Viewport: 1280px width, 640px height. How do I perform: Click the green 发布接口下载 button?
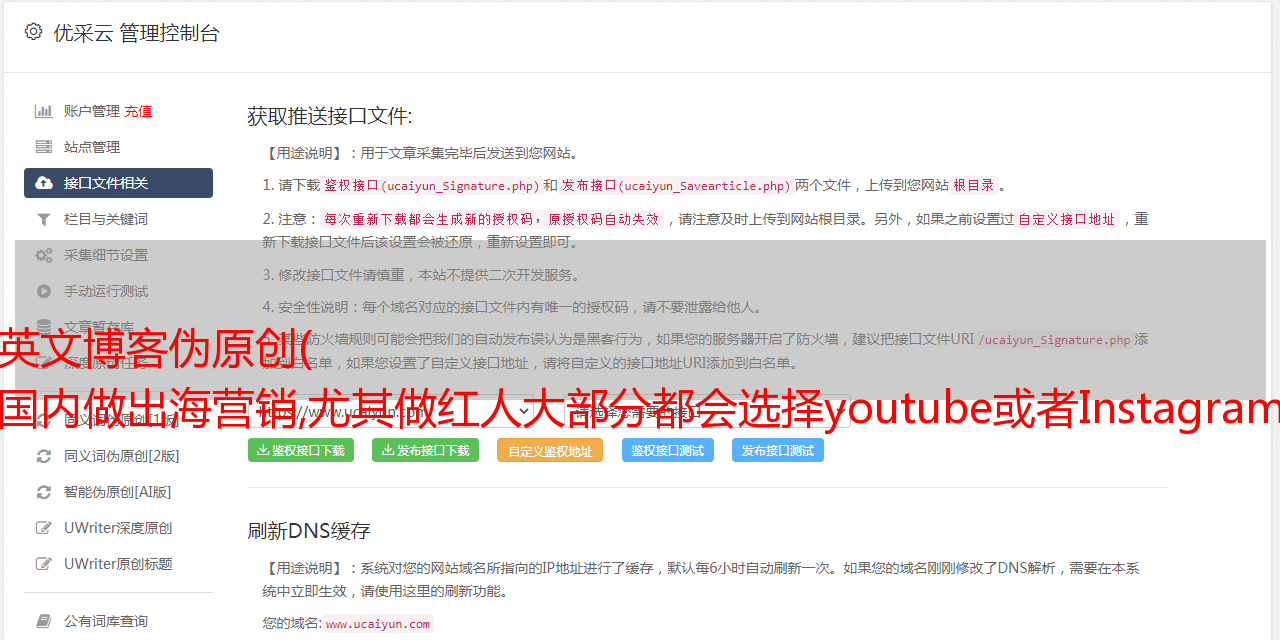point(425,450)
